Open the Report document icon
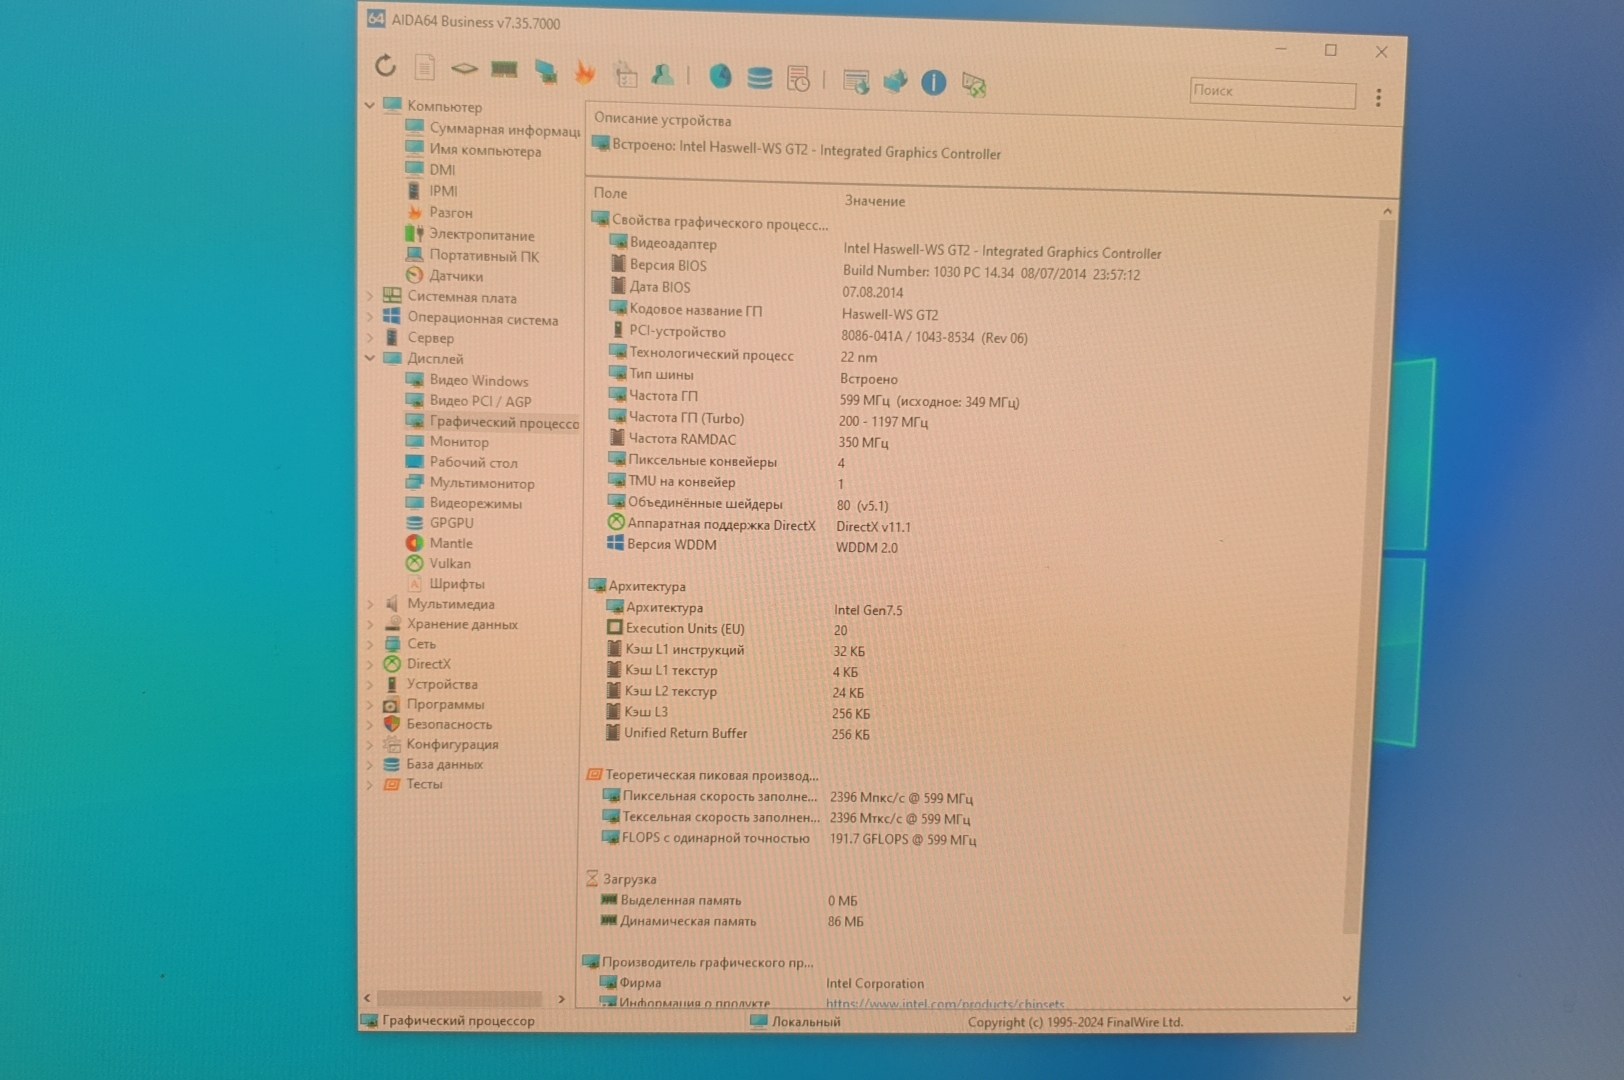The width and height of the screenshot is (1624, 1080). point(425,67)
